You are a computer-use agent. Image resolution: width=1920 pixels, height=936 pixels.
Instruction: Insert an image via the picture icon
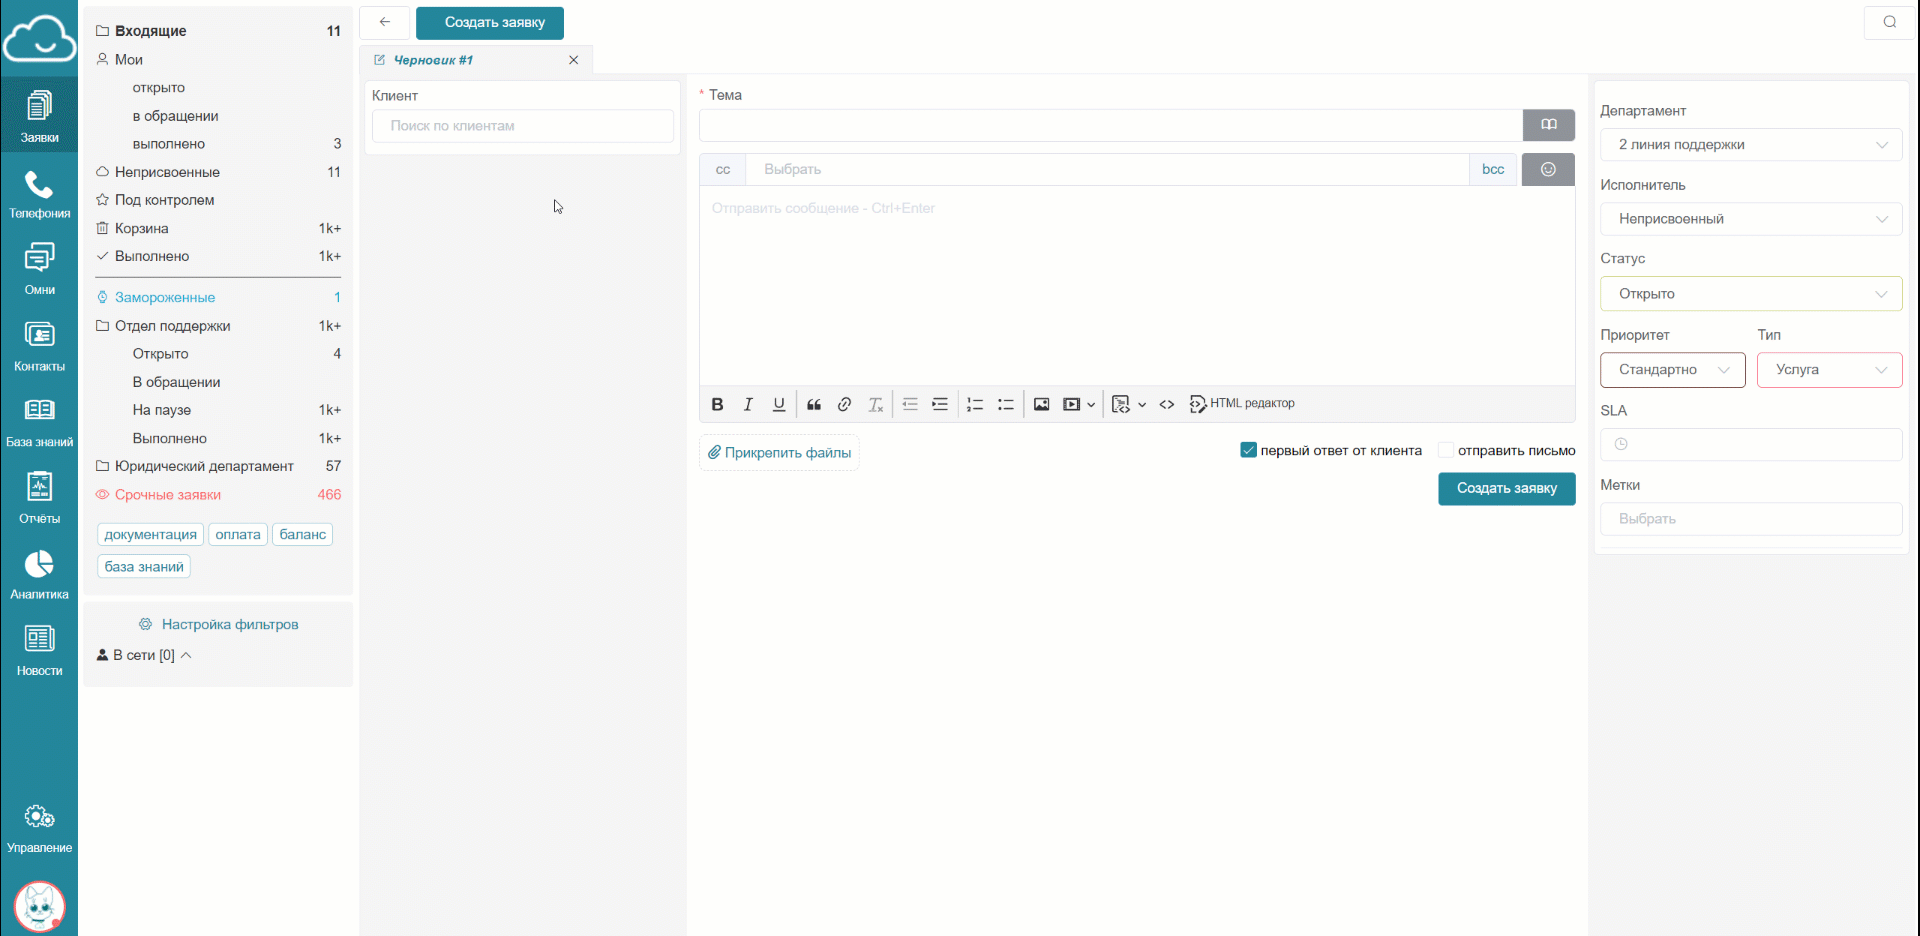point(1041,404)
